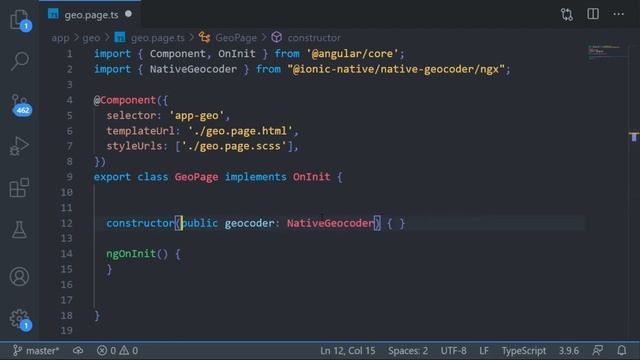Click the 'styleUrls' property name

point(134,146)
